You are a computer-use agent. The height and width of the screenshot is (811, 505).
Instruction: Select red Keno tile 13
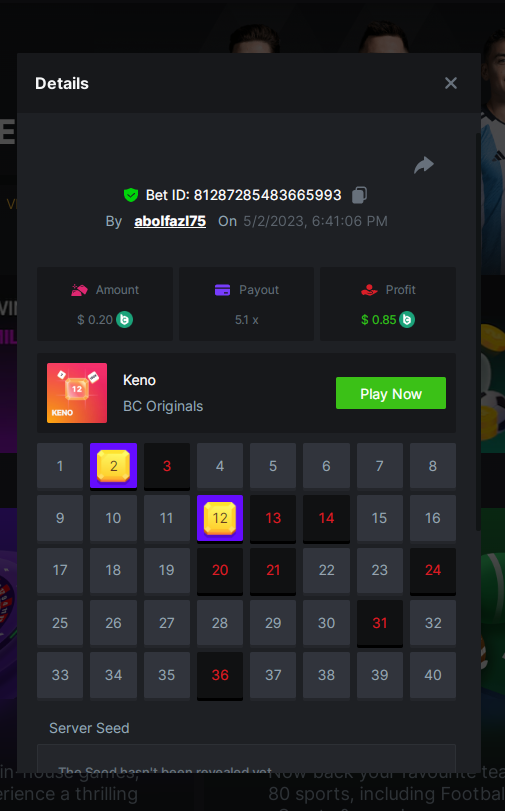coord(273,518)
